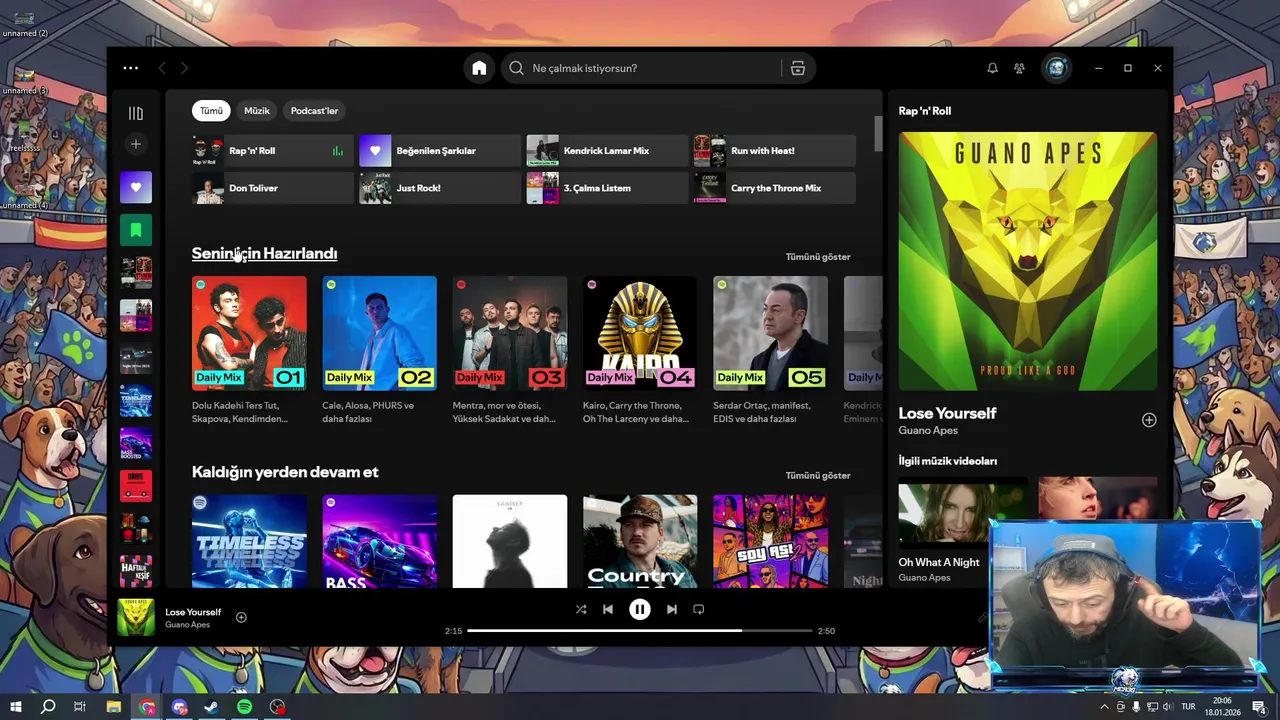This screenshot has height=720, width=1280.
Task: Open Steam from the Windows taskbar
Action: (212, 707)
